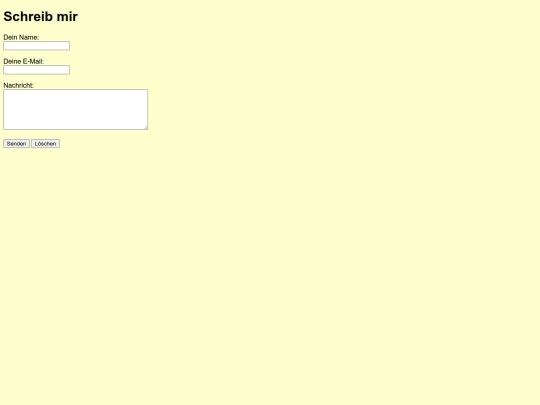Click the word "mir" in the page title
This screenshot has height=405, width=540.
pyautogui.click(x=67, y=17)
